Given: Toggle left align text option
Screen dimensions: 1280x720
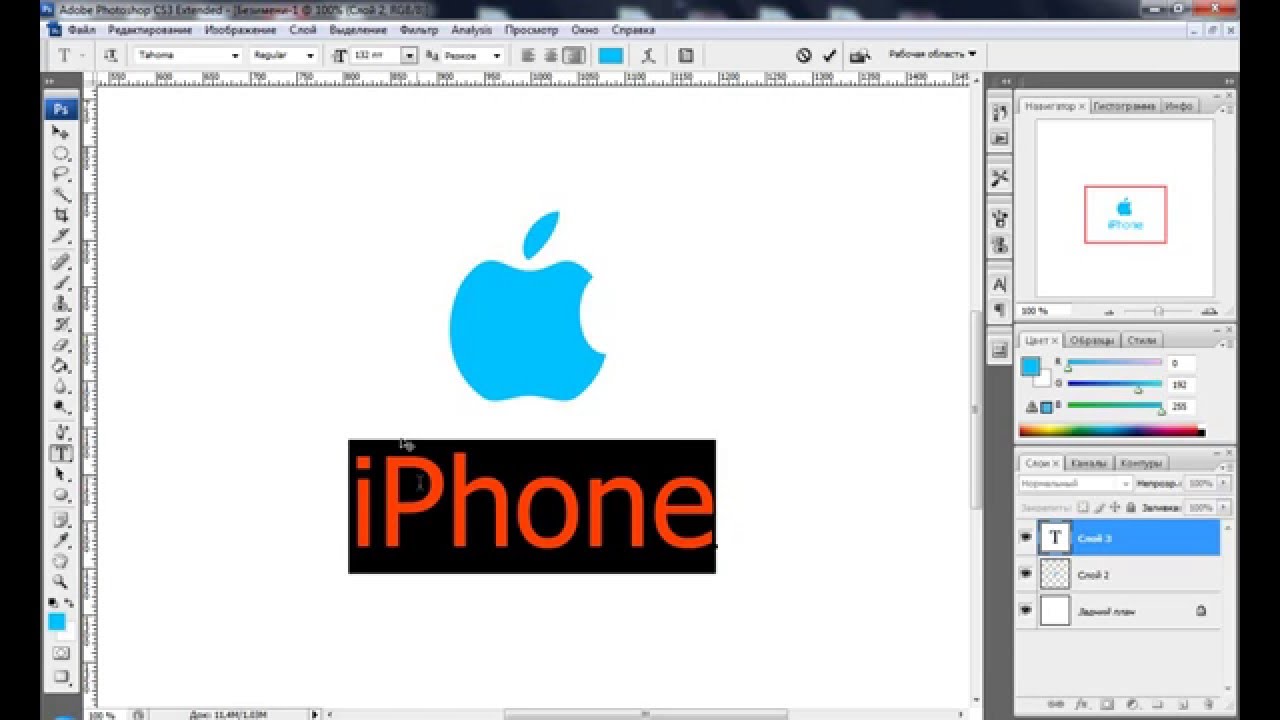Looking at the screenshot, I should 528,56.
